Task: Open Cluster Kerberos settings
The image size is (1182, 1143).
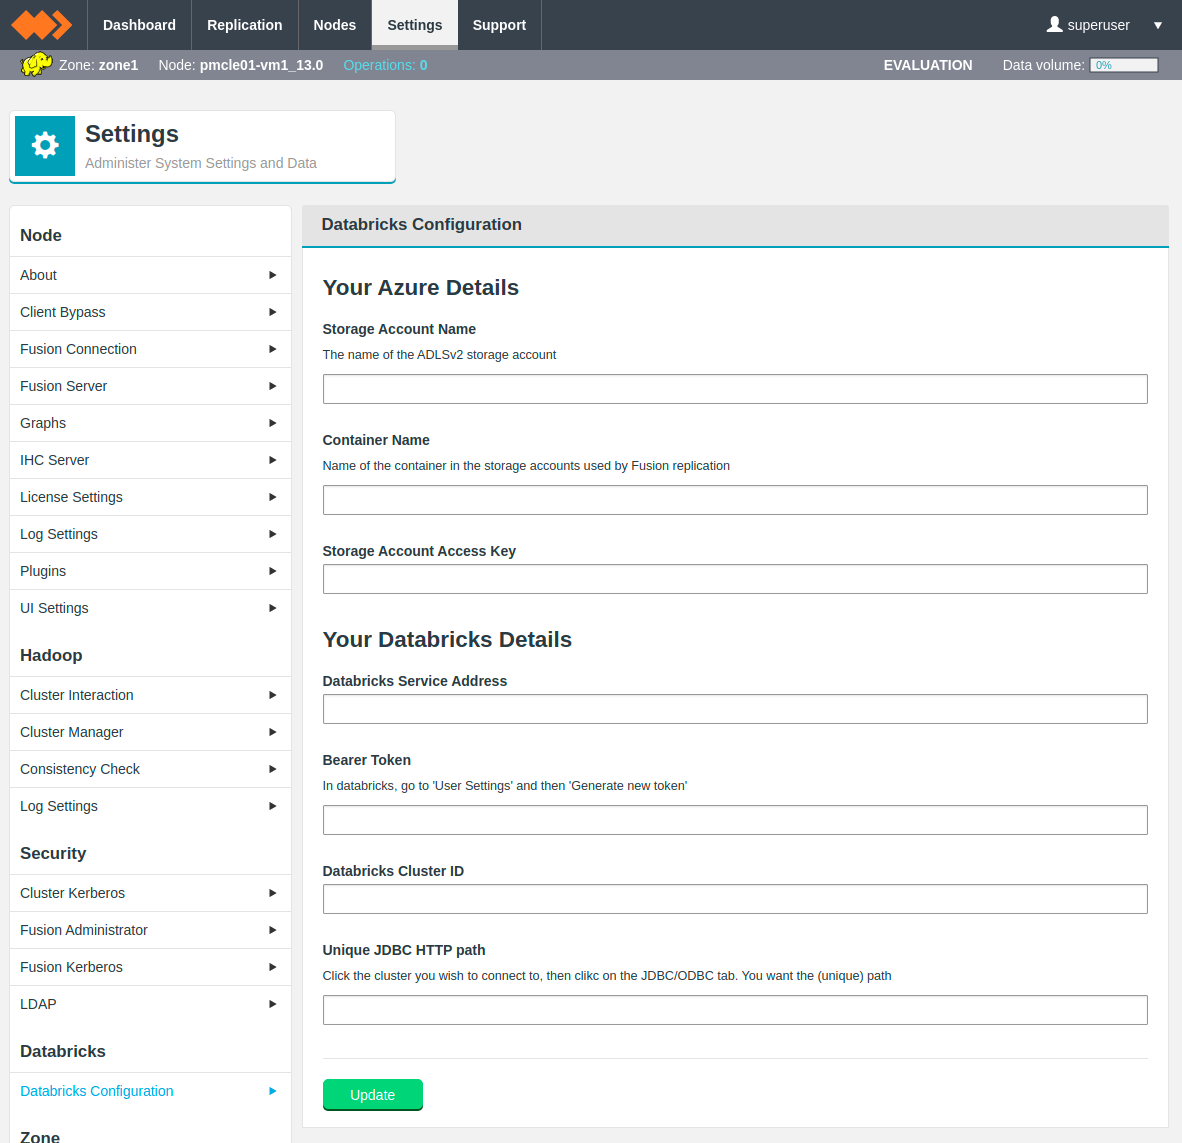Action: click(150, 893)
